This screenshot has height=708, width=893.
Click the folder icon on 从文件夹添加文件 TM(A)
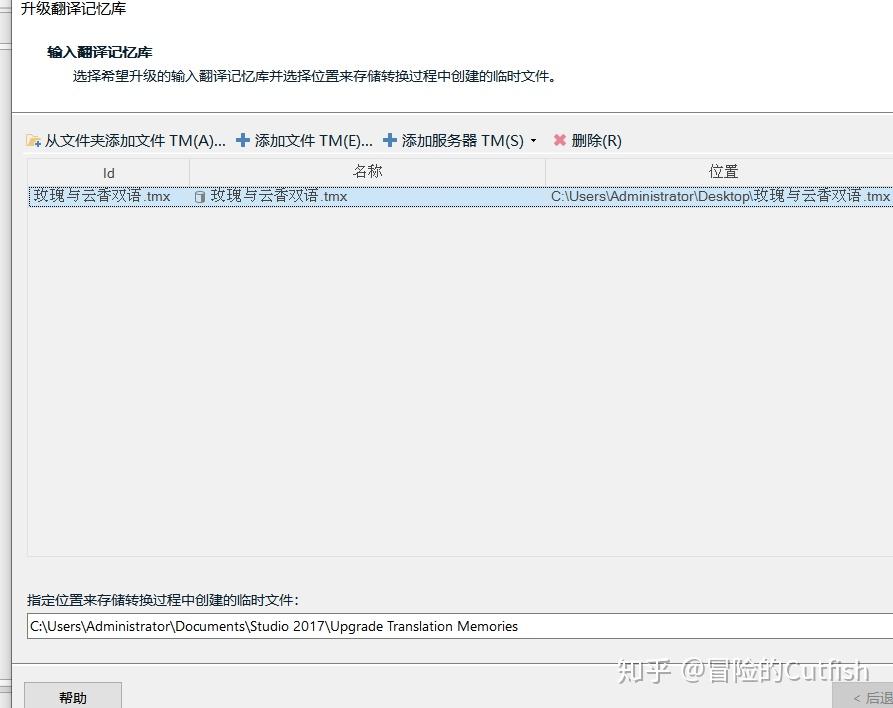click(31, 141)
